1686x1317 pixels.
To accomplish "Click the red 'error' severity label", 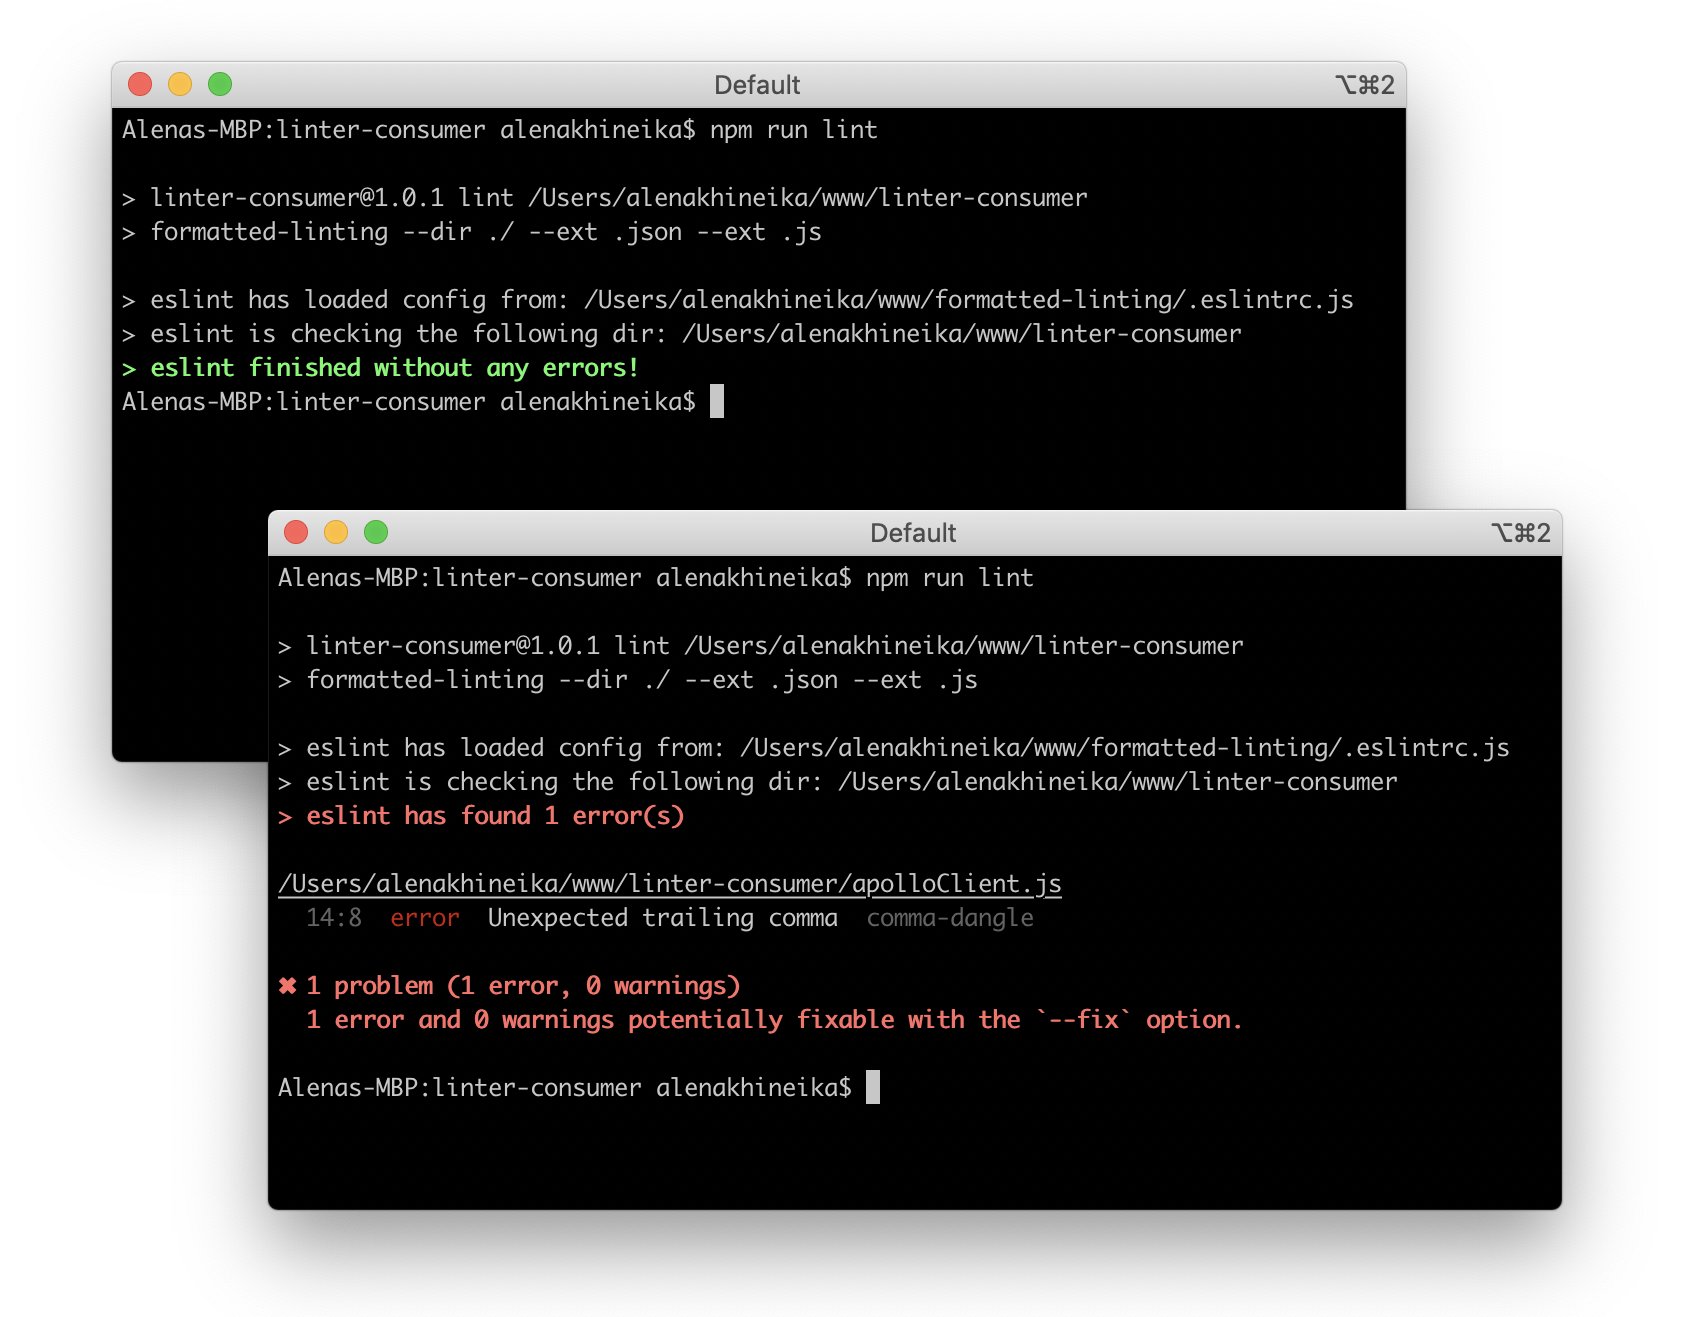I will 425,918.
